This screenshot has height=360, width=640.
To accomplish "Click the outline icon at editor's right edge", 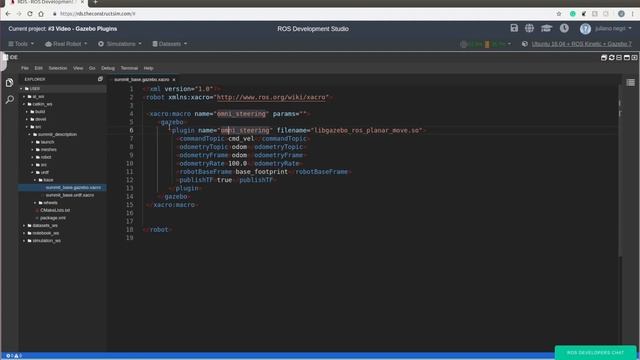I will tap(631, 82).
